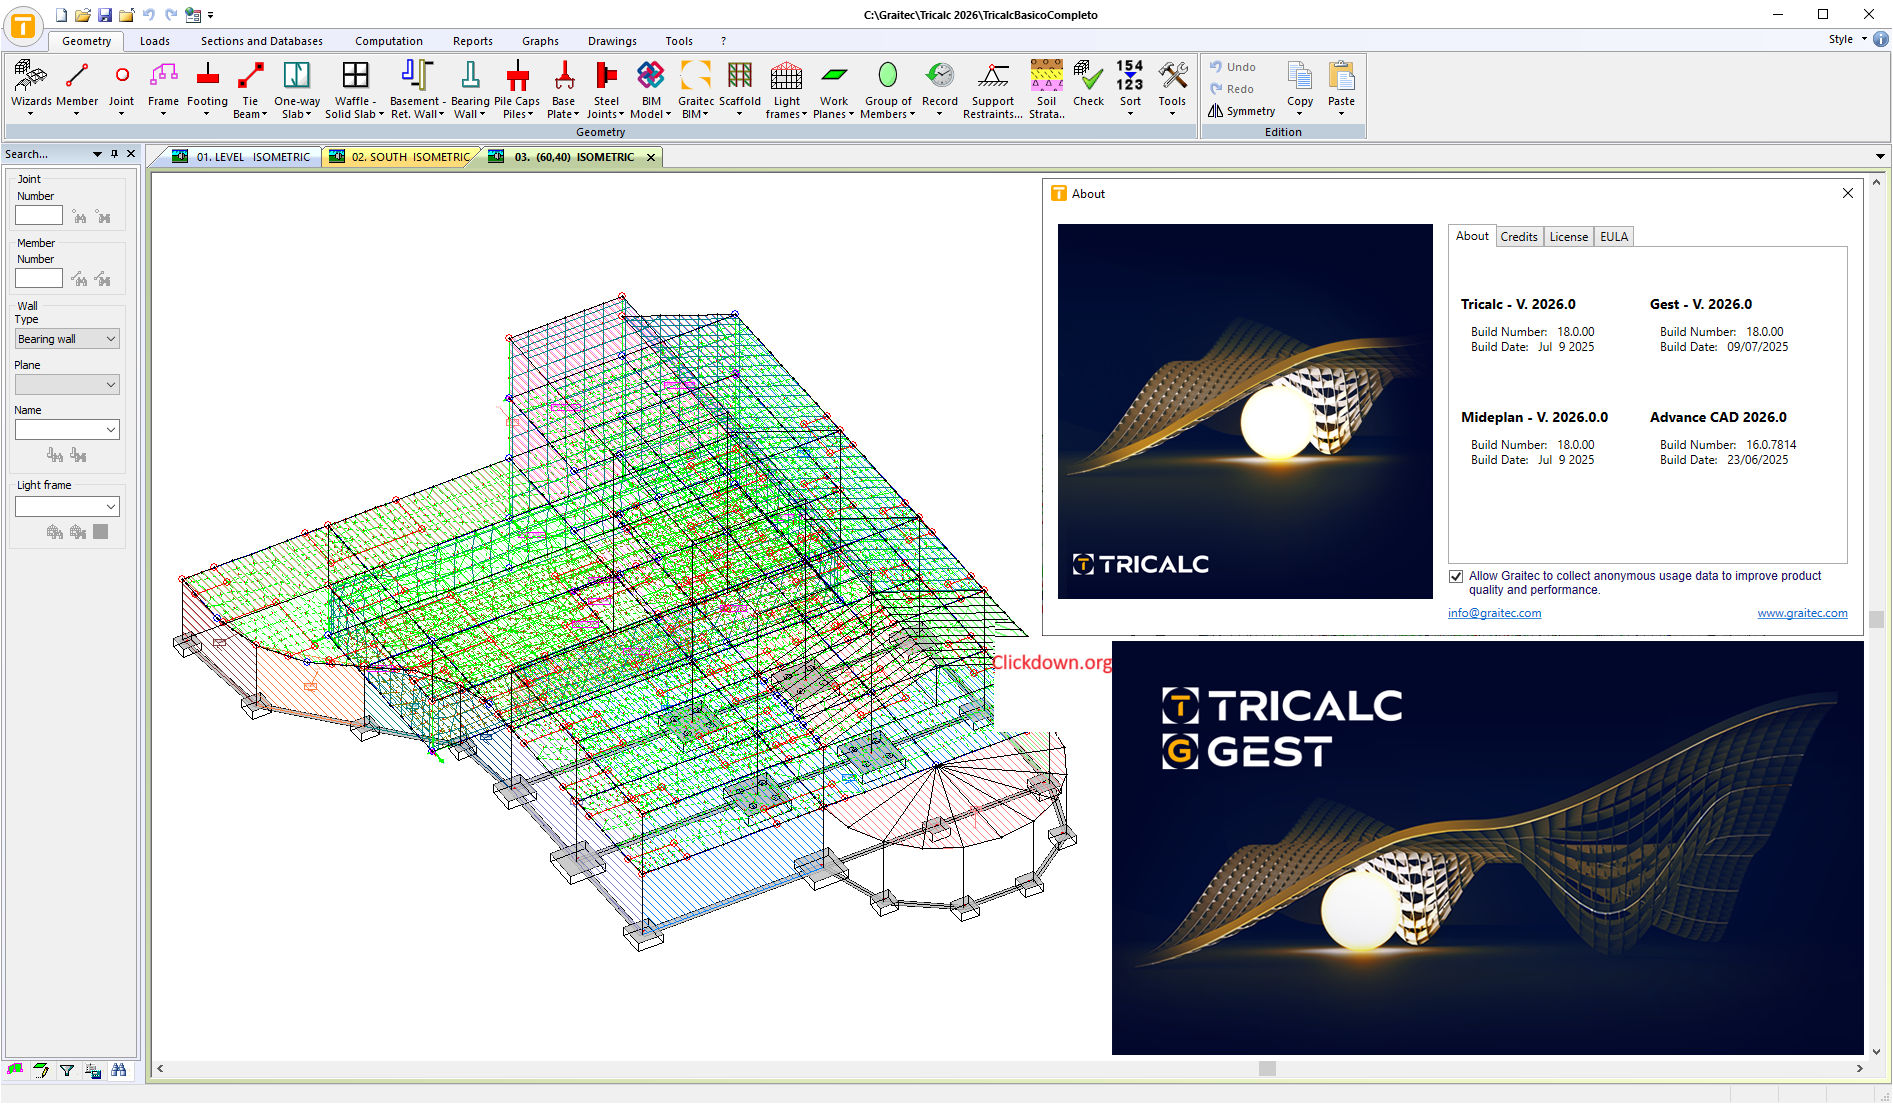The width and height of the screenshot is (1893, 1104).
Task: Click the Support Restraints icon
Action: [x=992, y=77]
